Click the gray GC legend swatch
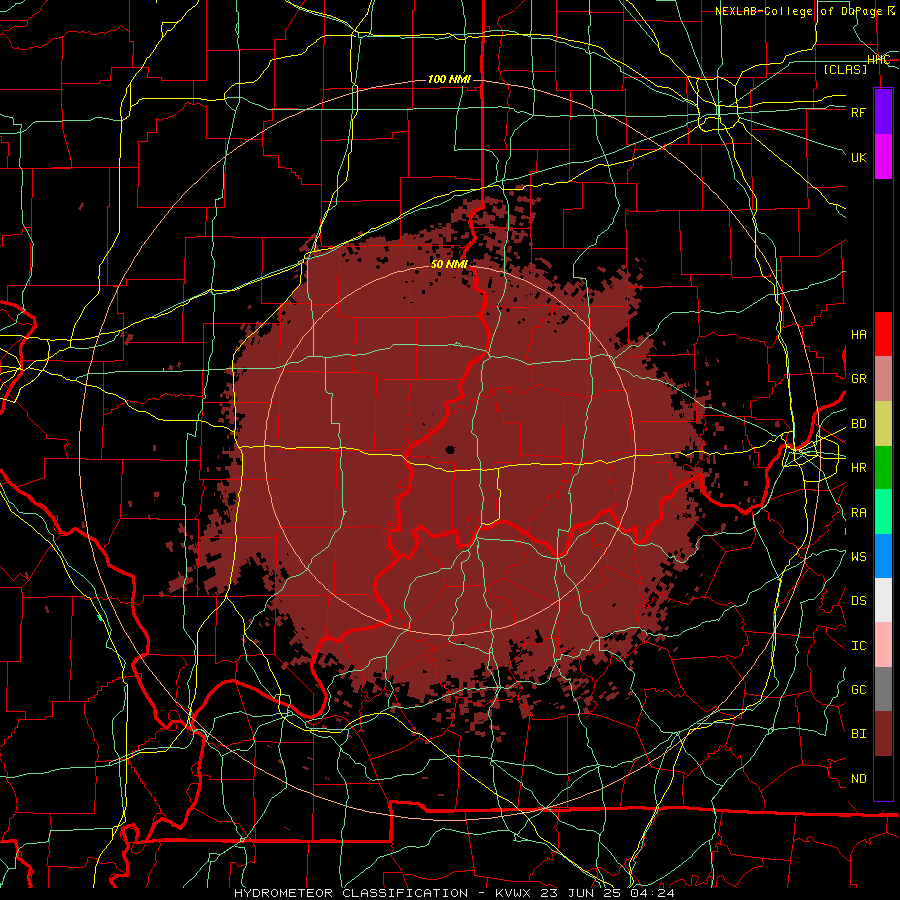The image size is (900, 900). (883, 689)
